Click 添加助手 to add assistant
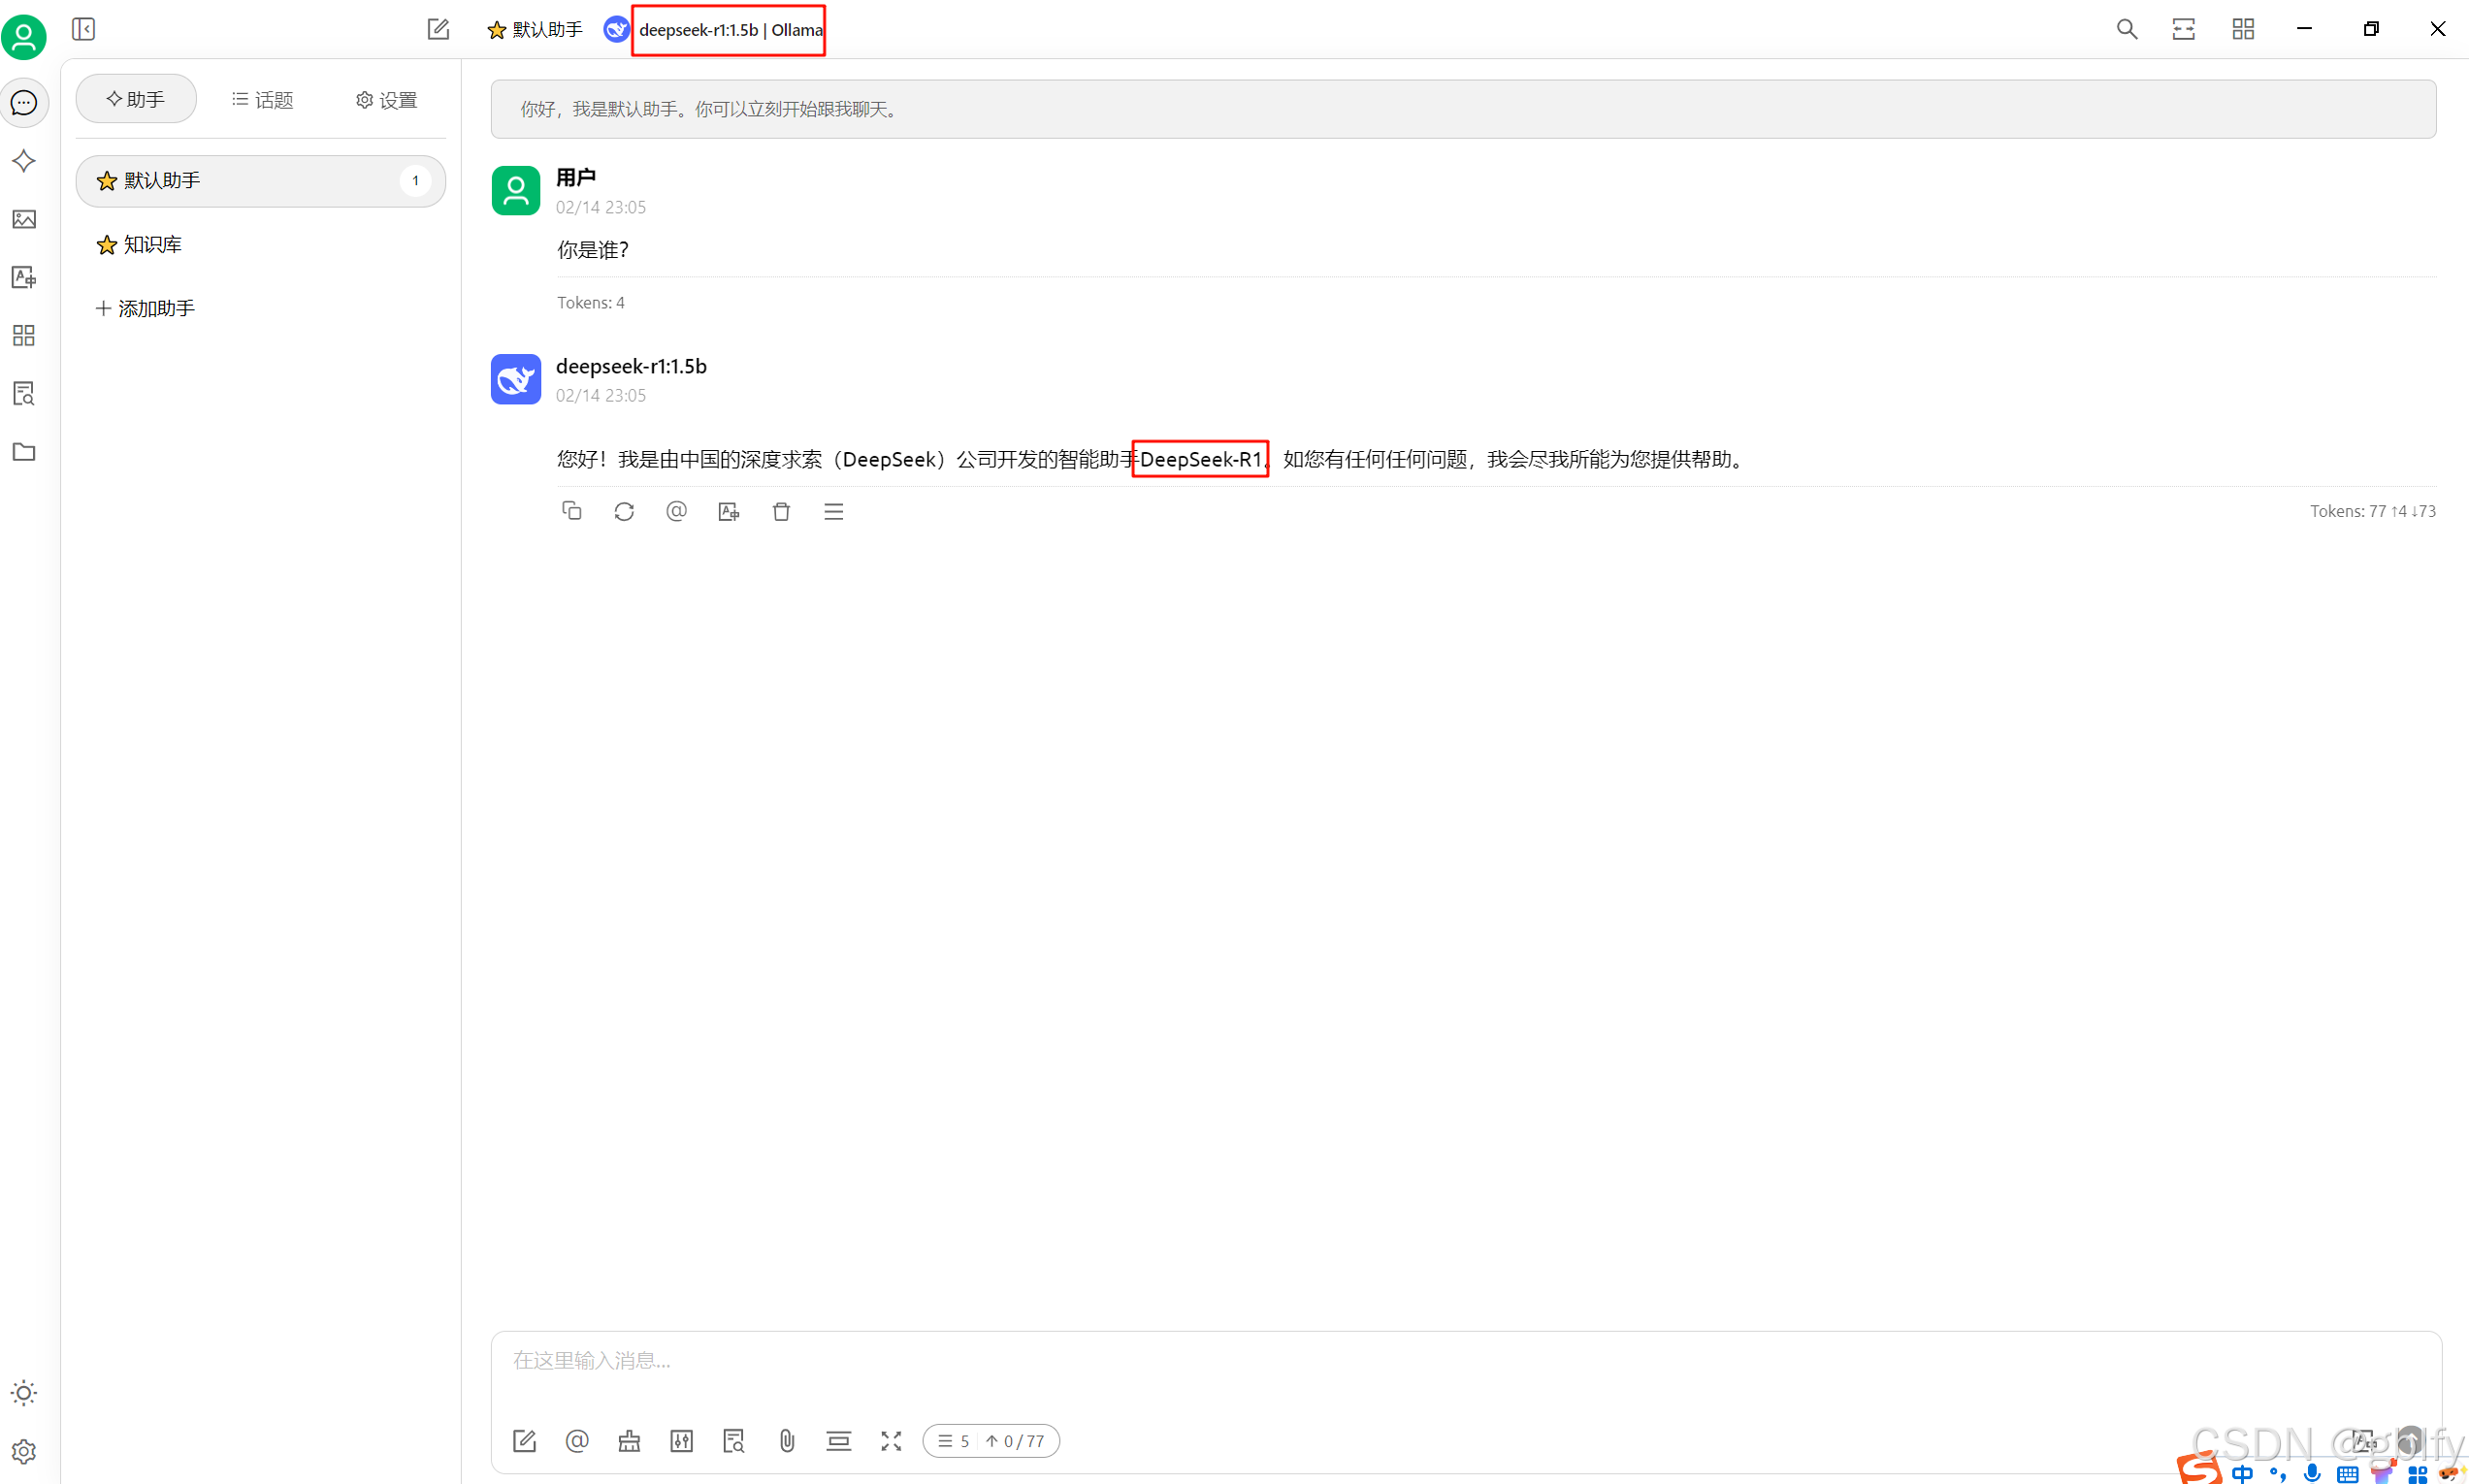 (x=146, y=308)
